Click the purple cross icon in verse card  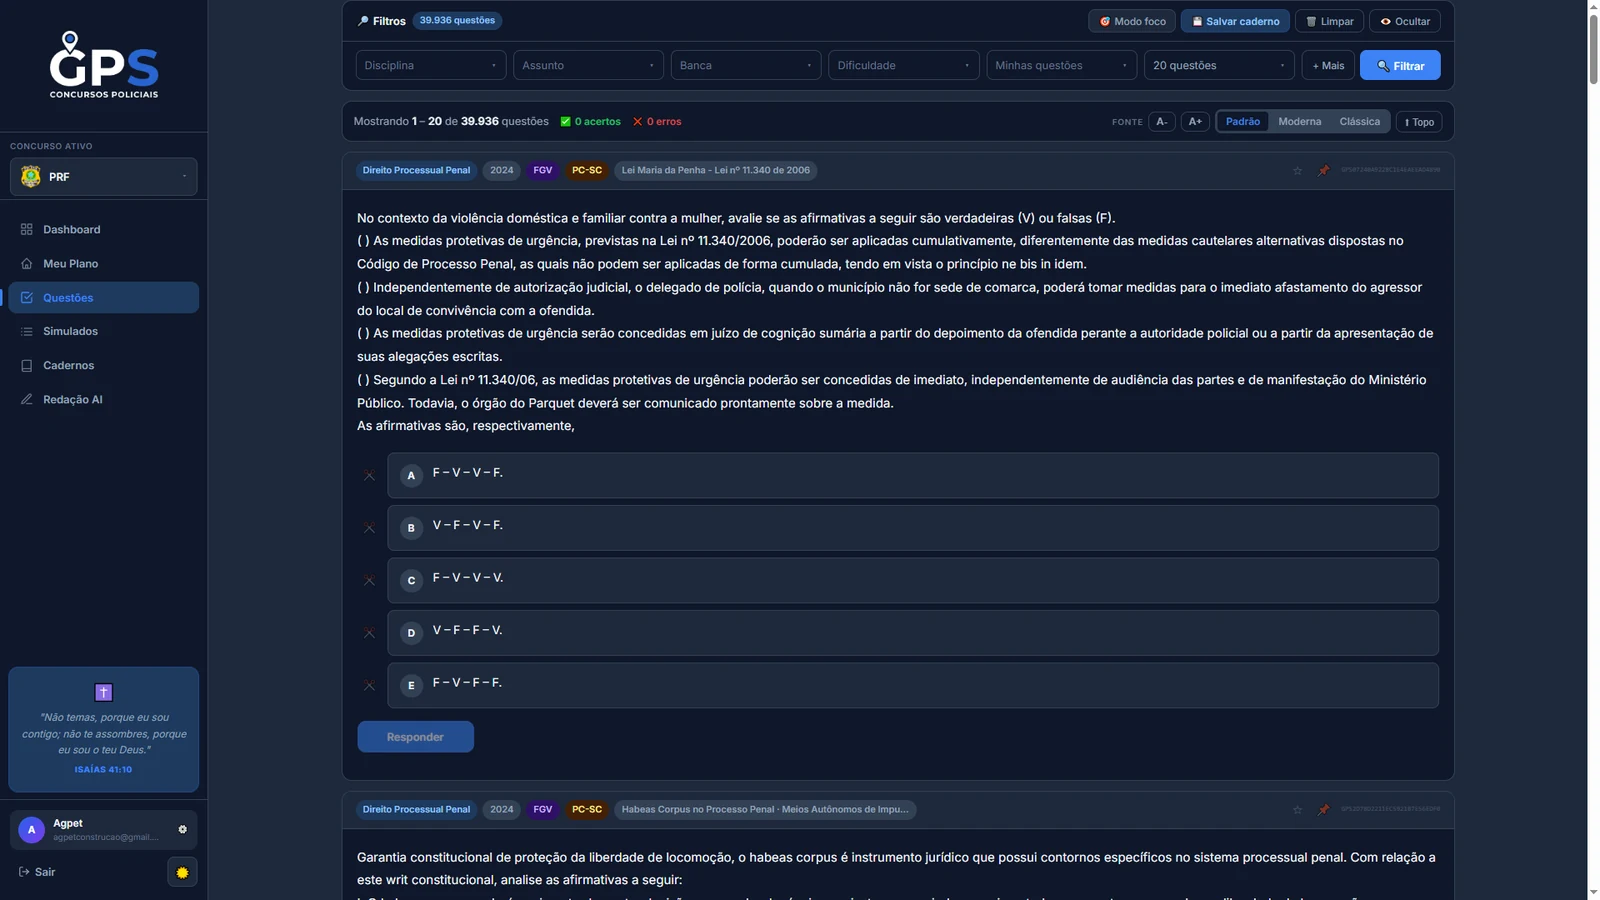click(104, 692)
